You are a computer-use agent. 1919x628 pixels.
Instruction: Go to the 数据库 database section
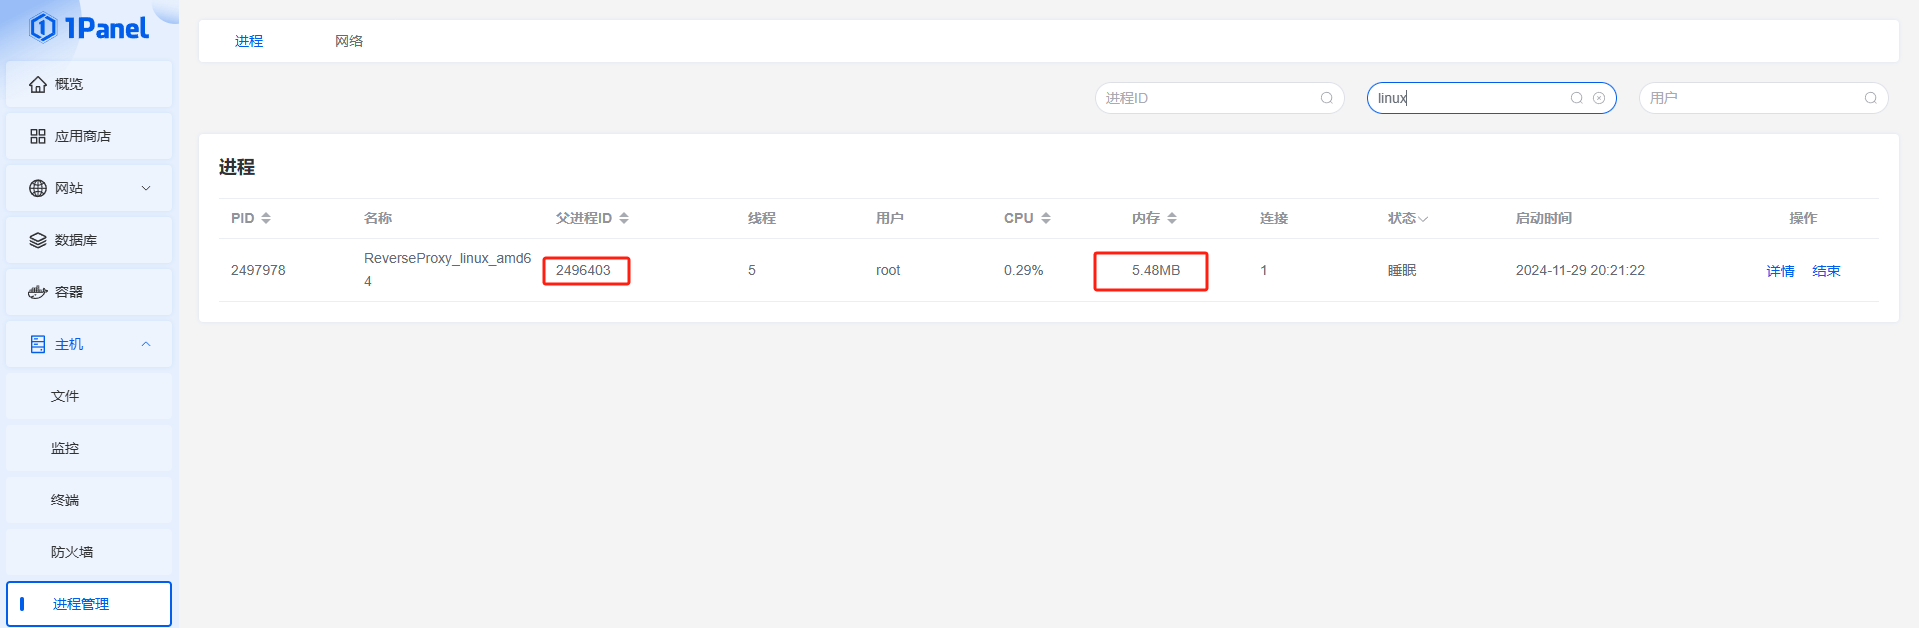click(88, 240)
